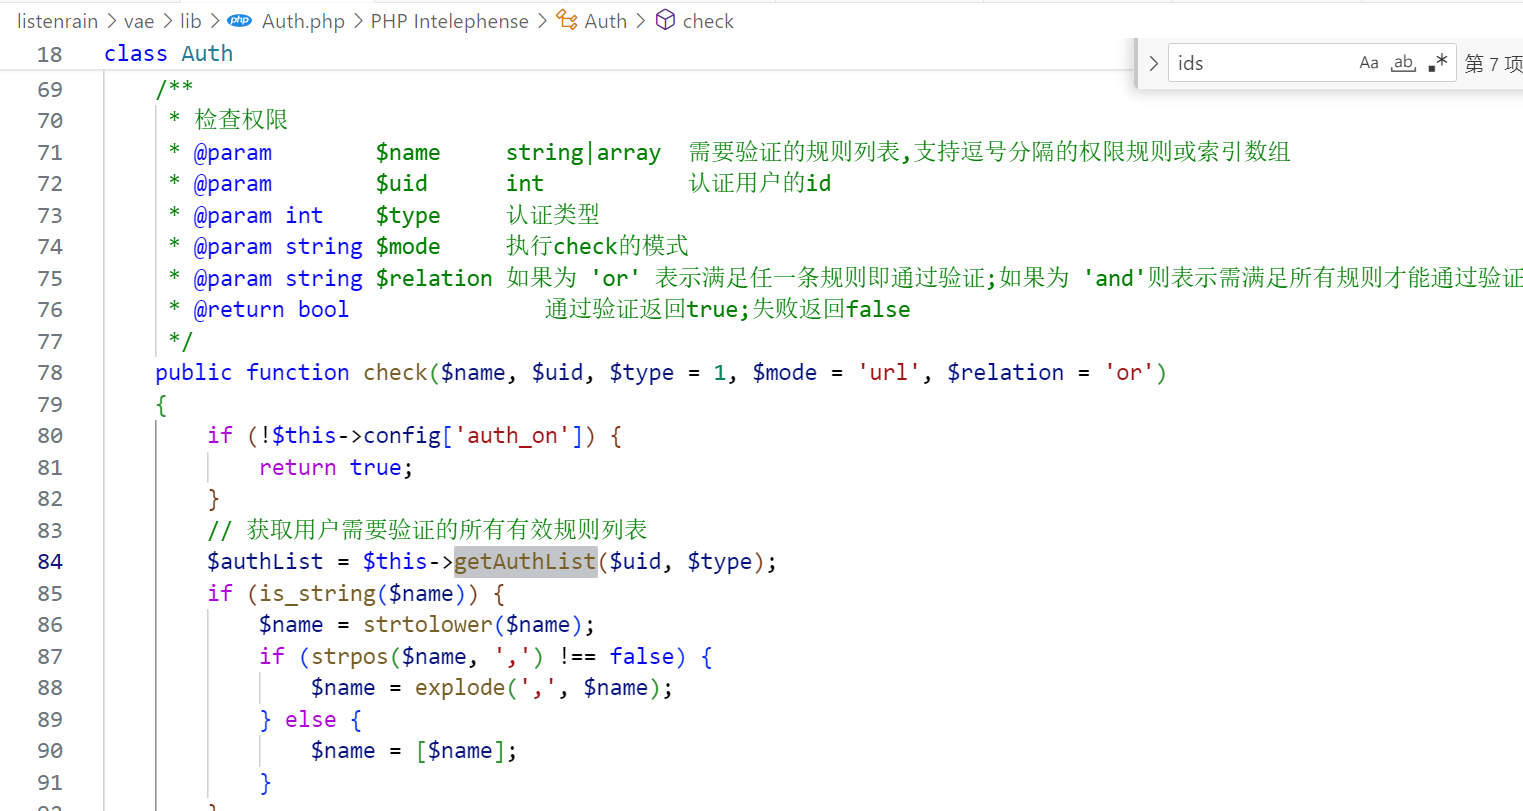
Task: Click 'string|array' type in line 71
Action: [583, 152]
